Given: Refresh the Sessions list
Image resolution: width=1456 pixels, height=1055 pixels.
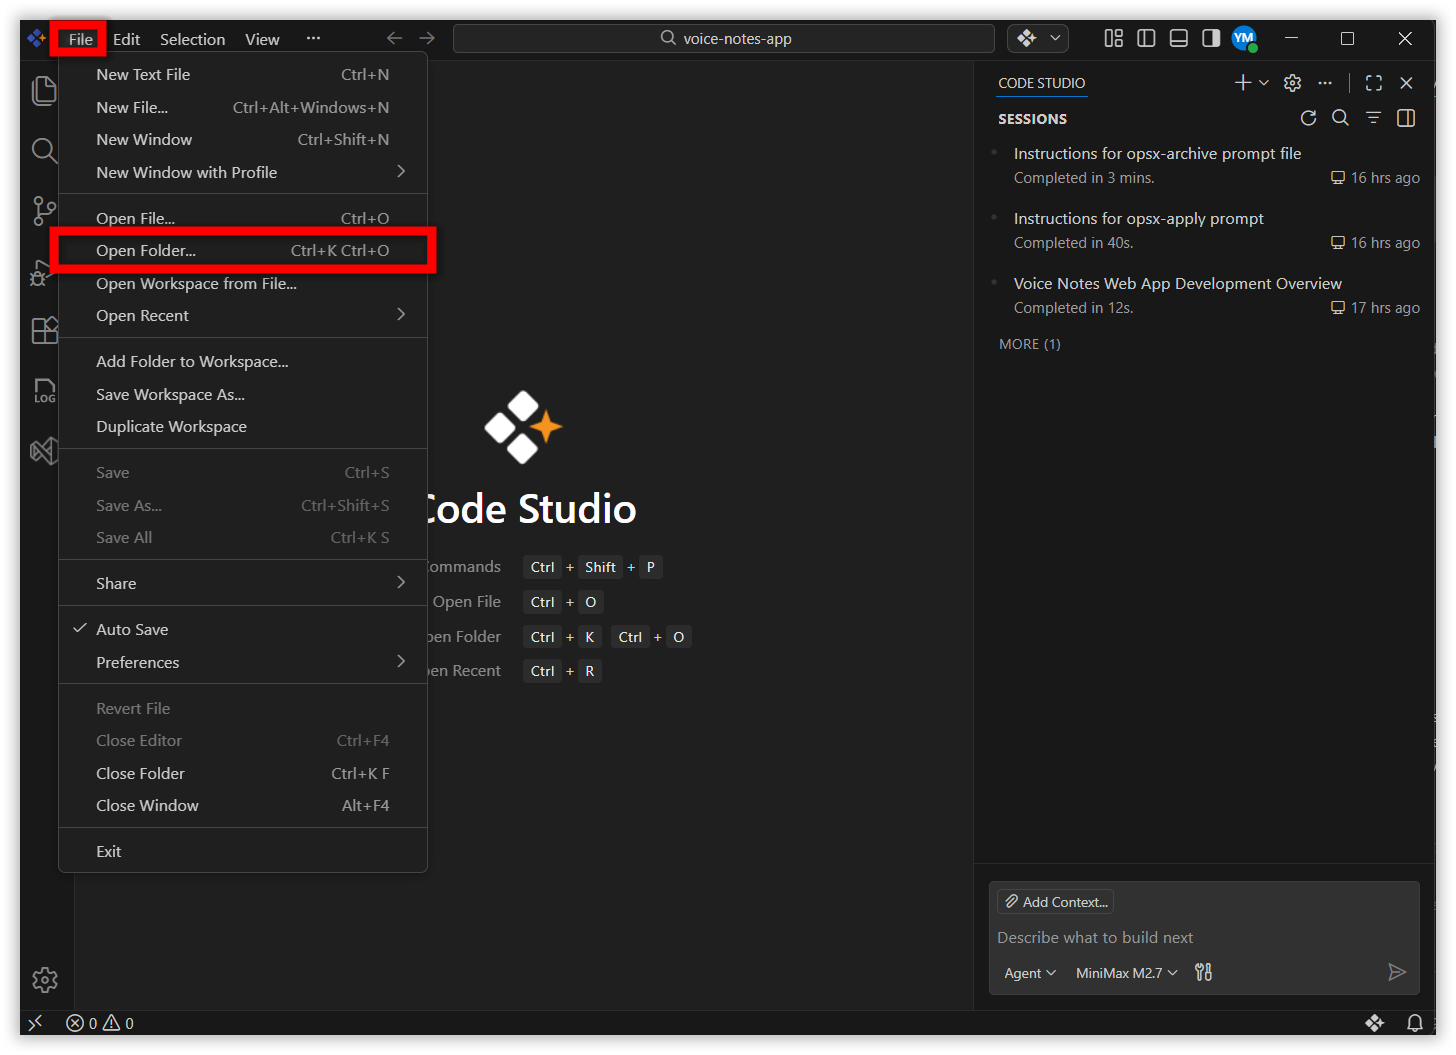Looking at the screenshot, I should tap(1308, 118).
